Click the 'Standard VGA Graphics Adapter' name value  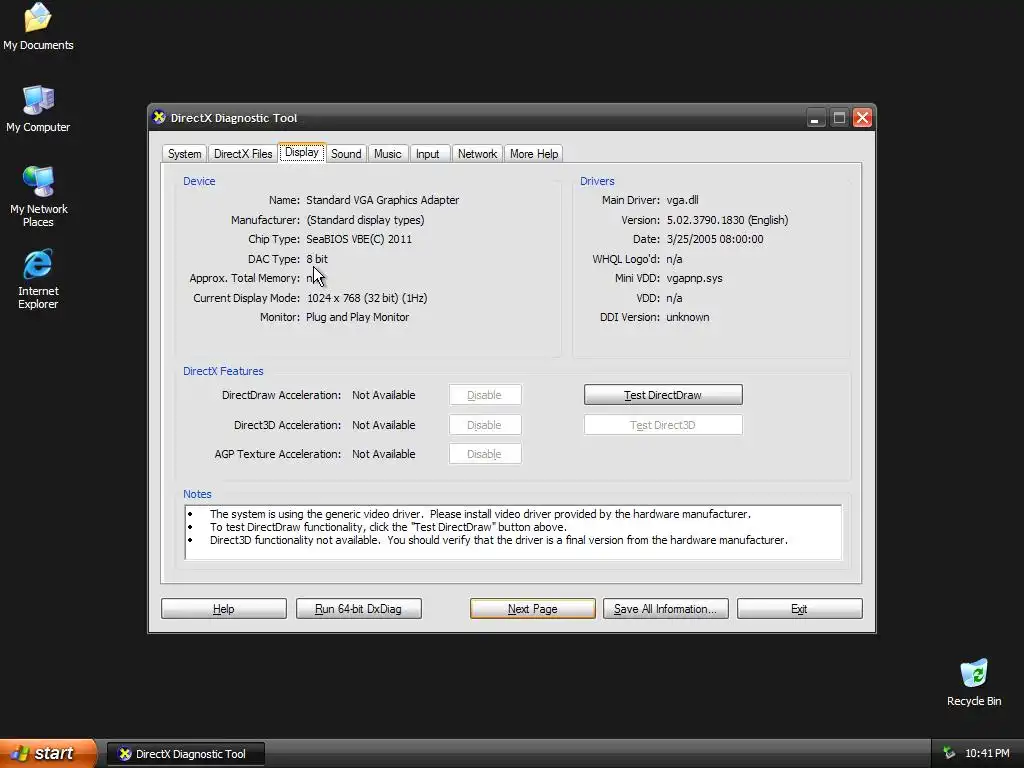(383, 200)
